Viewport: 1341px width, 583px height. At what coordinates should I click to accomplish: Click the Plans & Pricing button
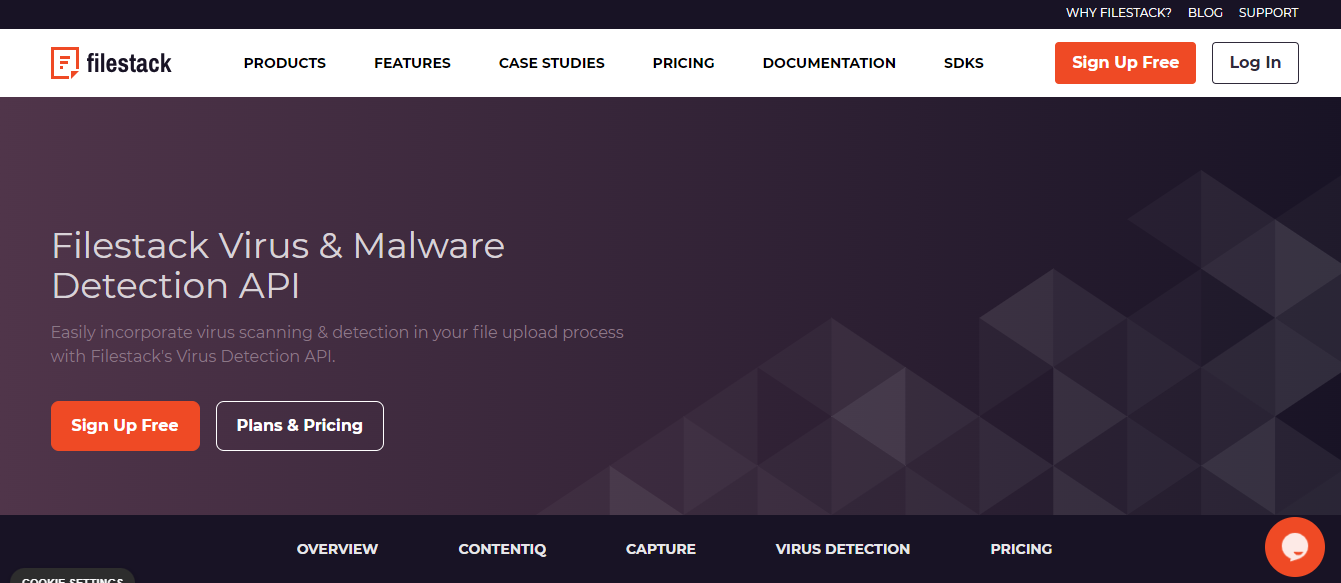pos(299,426)
